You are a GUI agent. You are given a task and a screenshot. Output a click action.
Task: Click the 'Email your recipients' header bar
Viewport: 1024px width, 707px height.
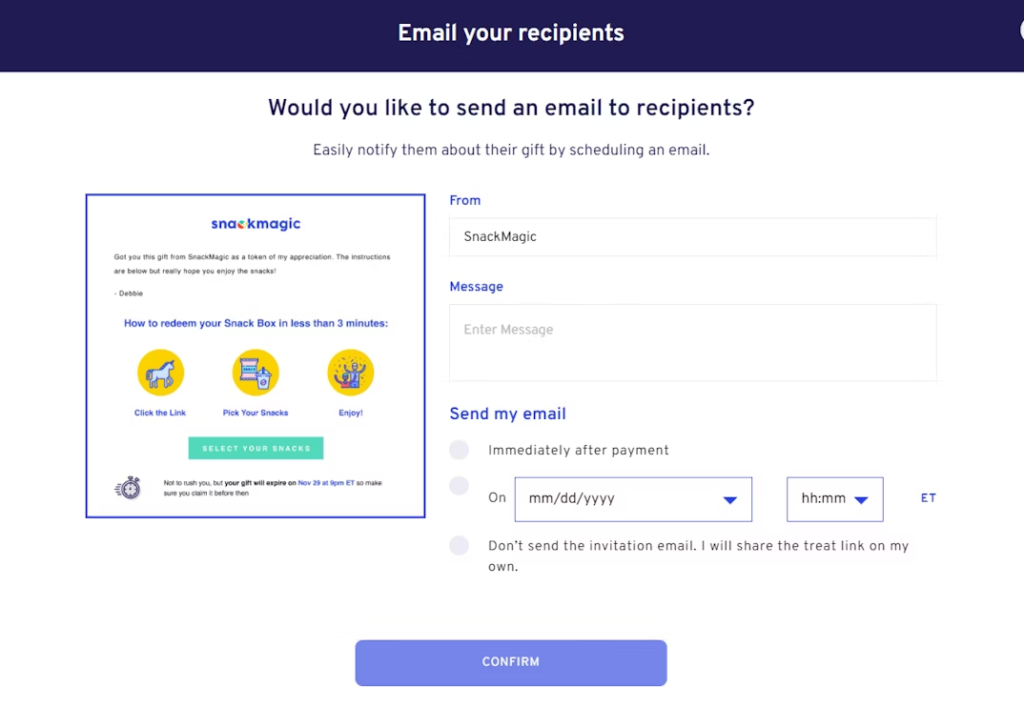(x=511, y=33)
